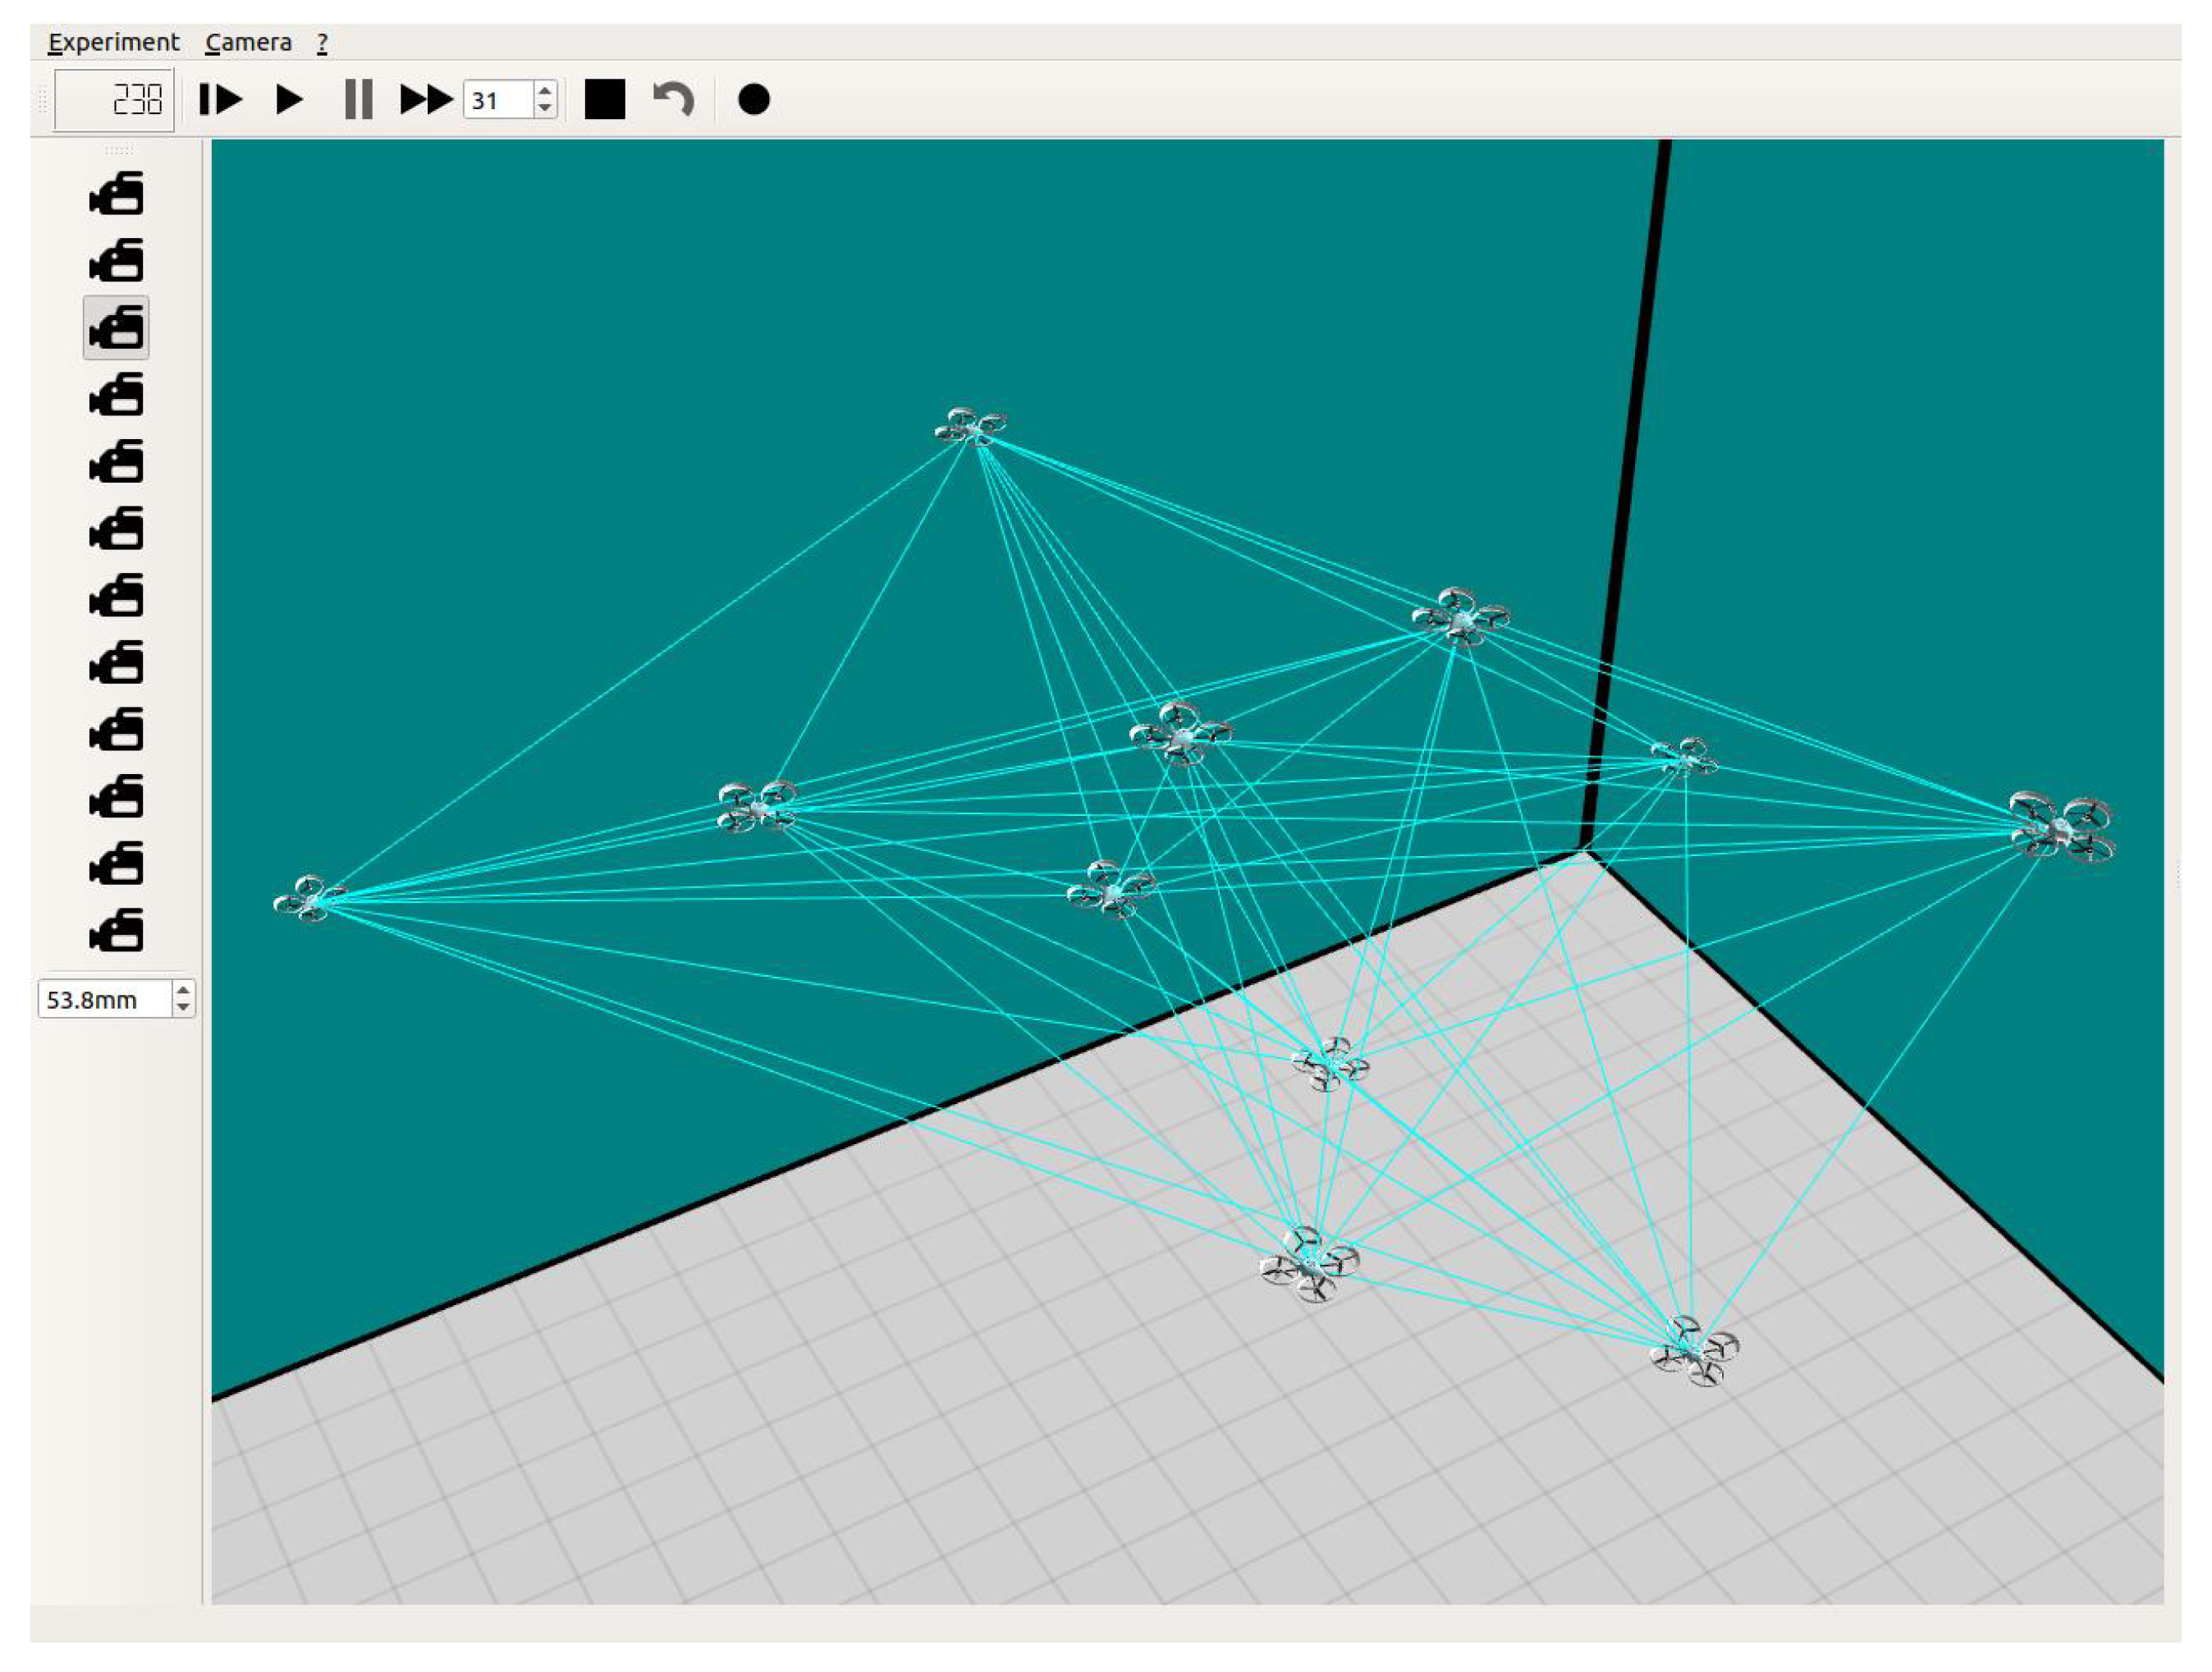
Task: Increase the fast-forward step value of 31
Action: pyautogui.click(x=544, y=91)
